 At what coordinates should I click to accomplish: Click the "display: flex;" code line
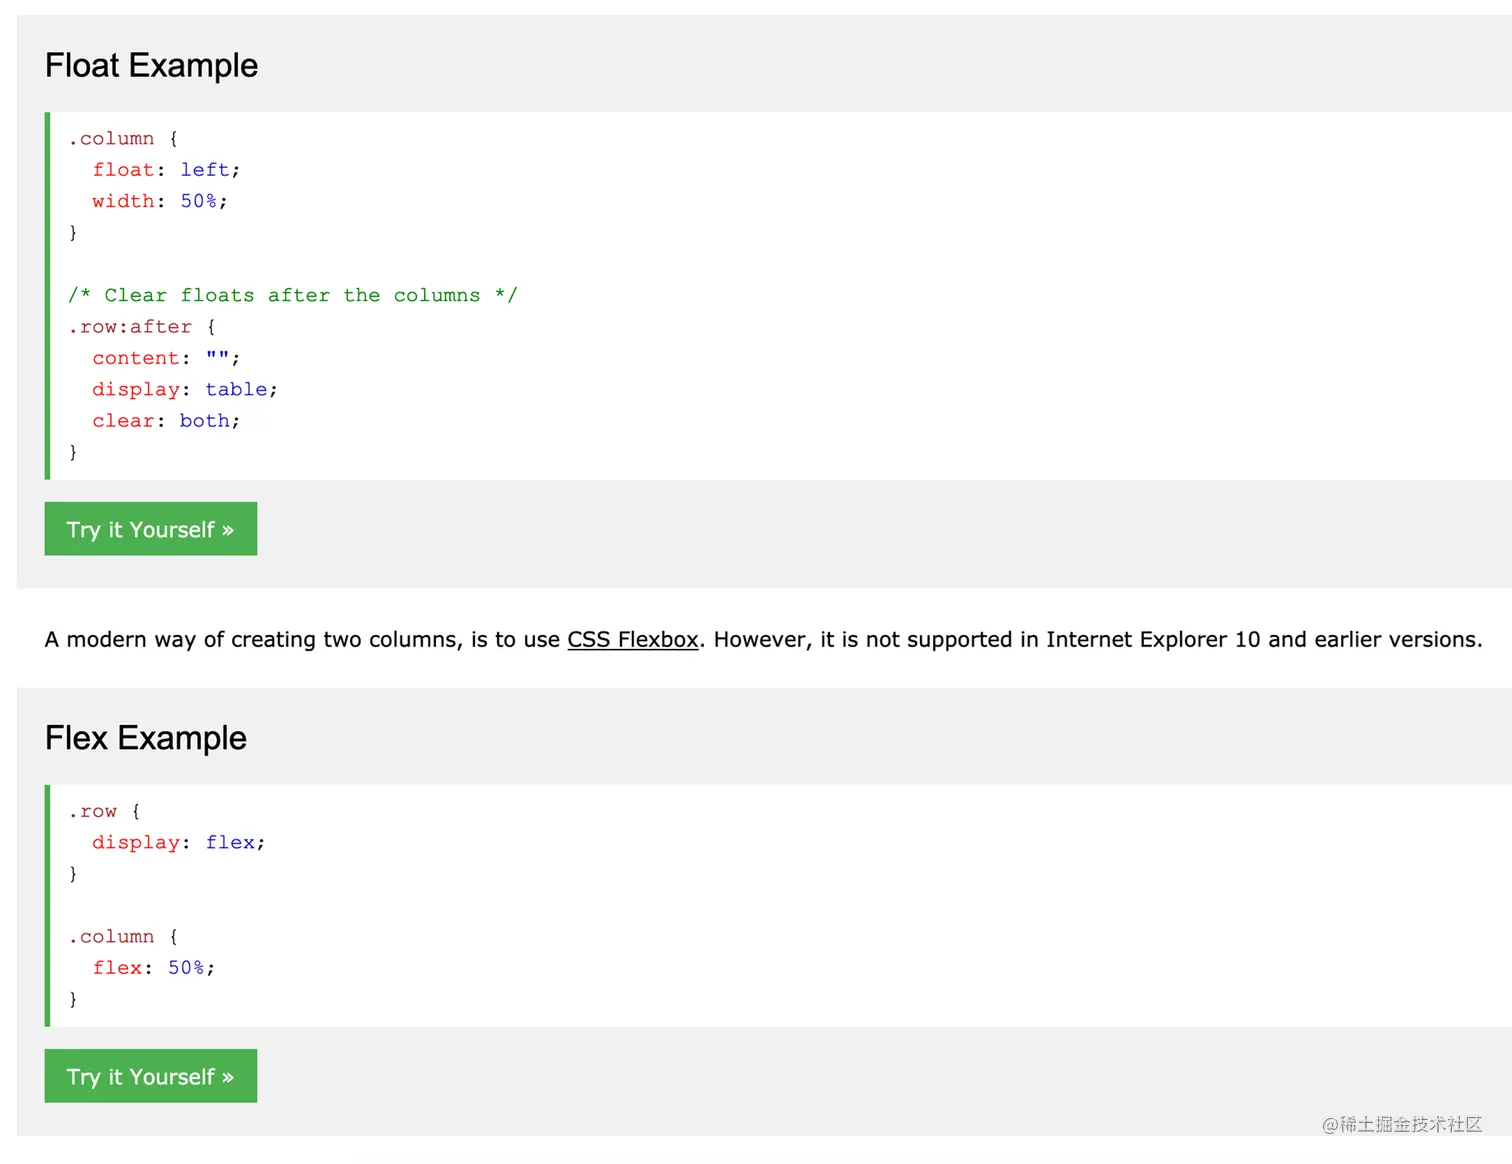178,843
